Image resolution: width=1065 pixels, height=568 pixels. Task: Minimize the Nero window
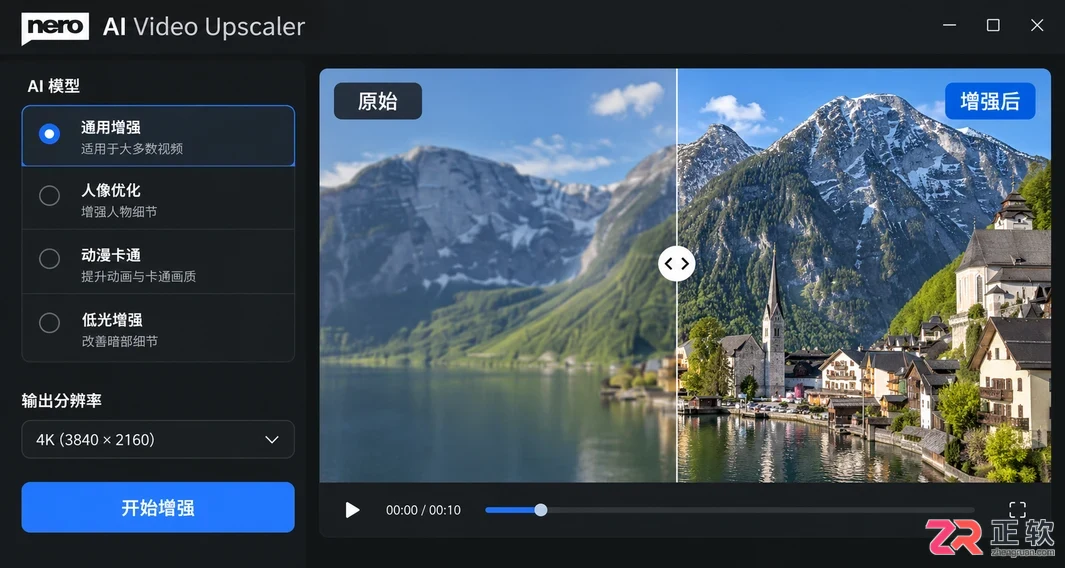(x=950, y=25)
